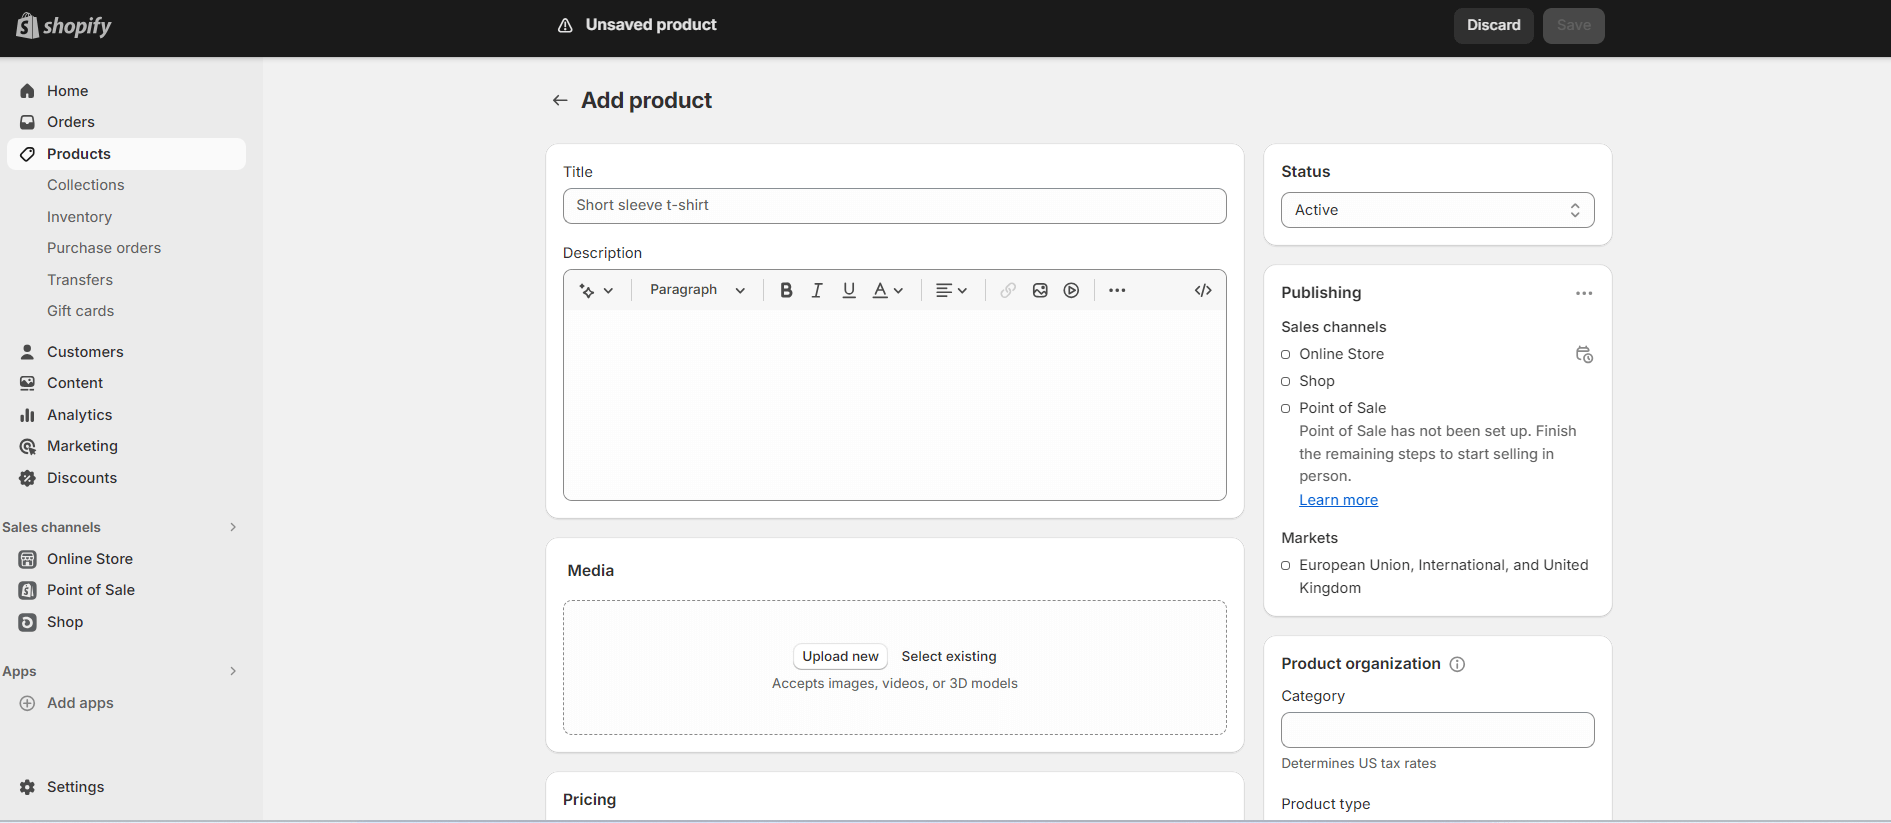The height and width of the screenshot is (823, 1891).
Task: Go to Inventory under Products
Action: tap(79, 217)
